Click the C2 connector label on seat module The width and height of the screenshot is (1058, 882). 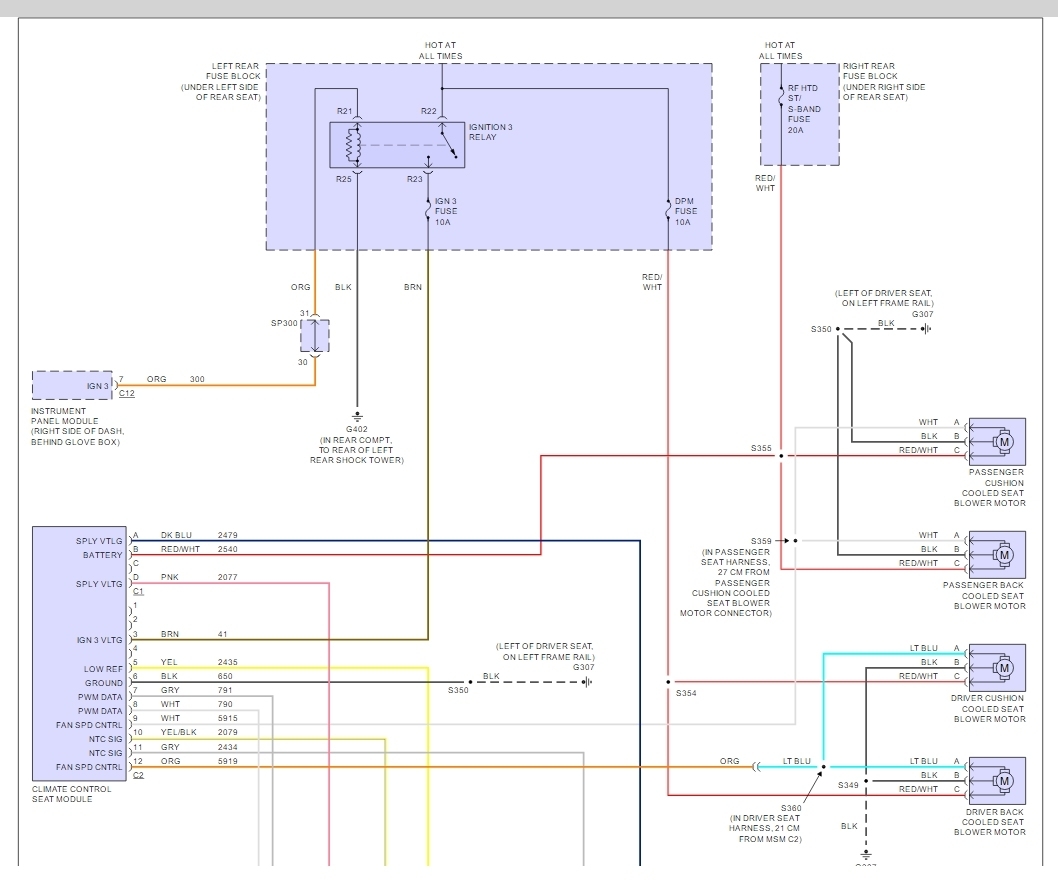click(x=138, y=775)
